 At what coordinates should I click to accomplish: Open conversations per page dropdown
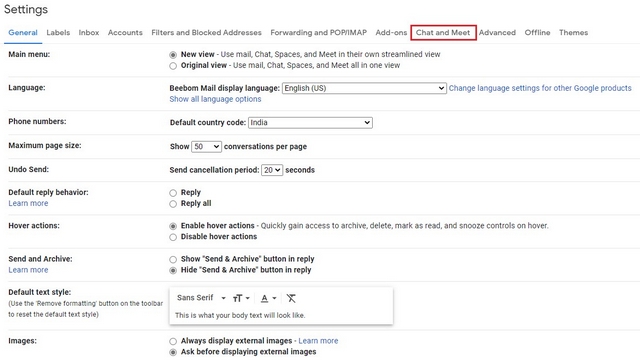point(207,147)
